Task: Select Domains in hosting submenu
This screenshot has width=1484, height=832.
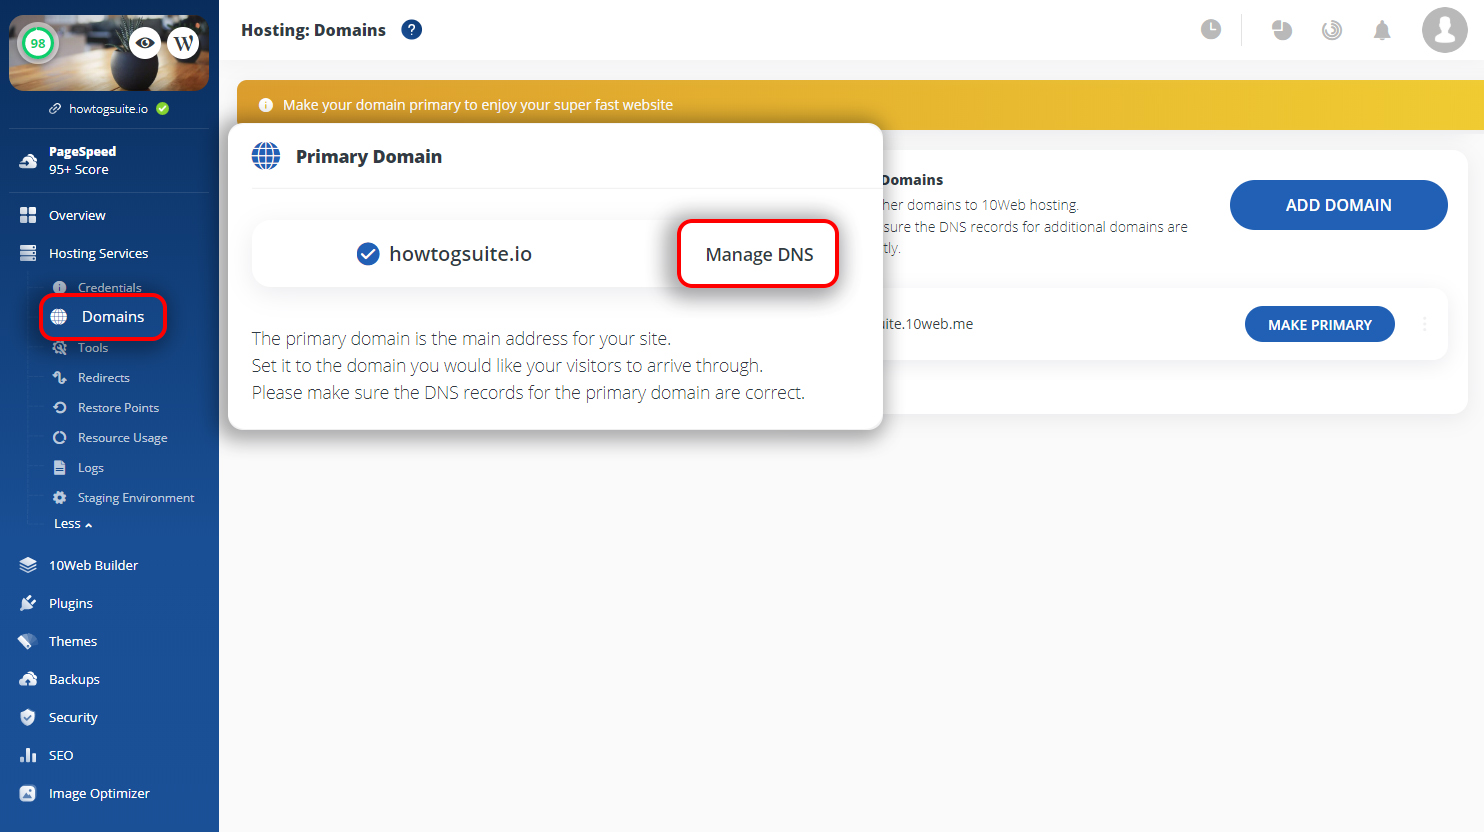Action: pyautogui.click(x=113, y=316)
